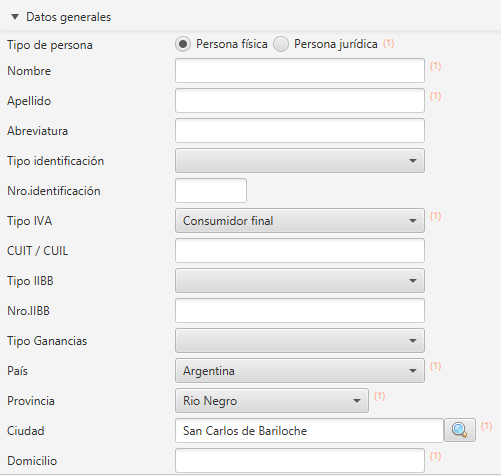This screenshot has width=501, height=476.
Task: Select the Persona física radio button
Action: (x=183, y=44)
